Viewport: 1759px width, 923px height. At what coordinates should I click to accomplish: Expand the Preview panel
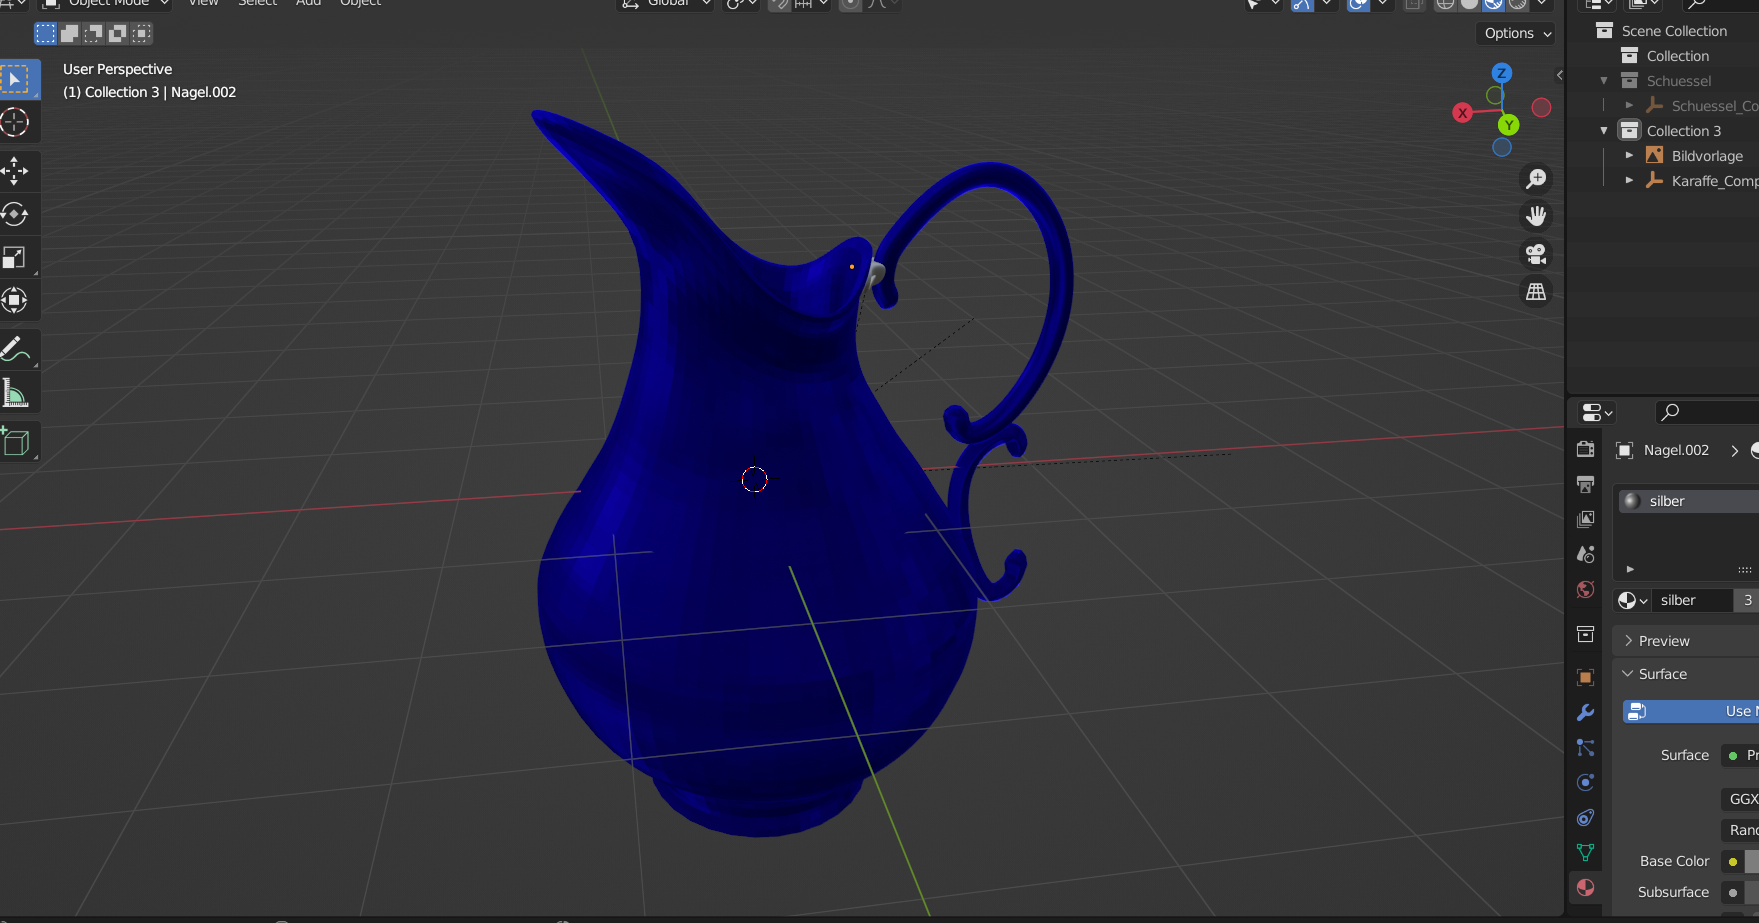coord(1686,641)
